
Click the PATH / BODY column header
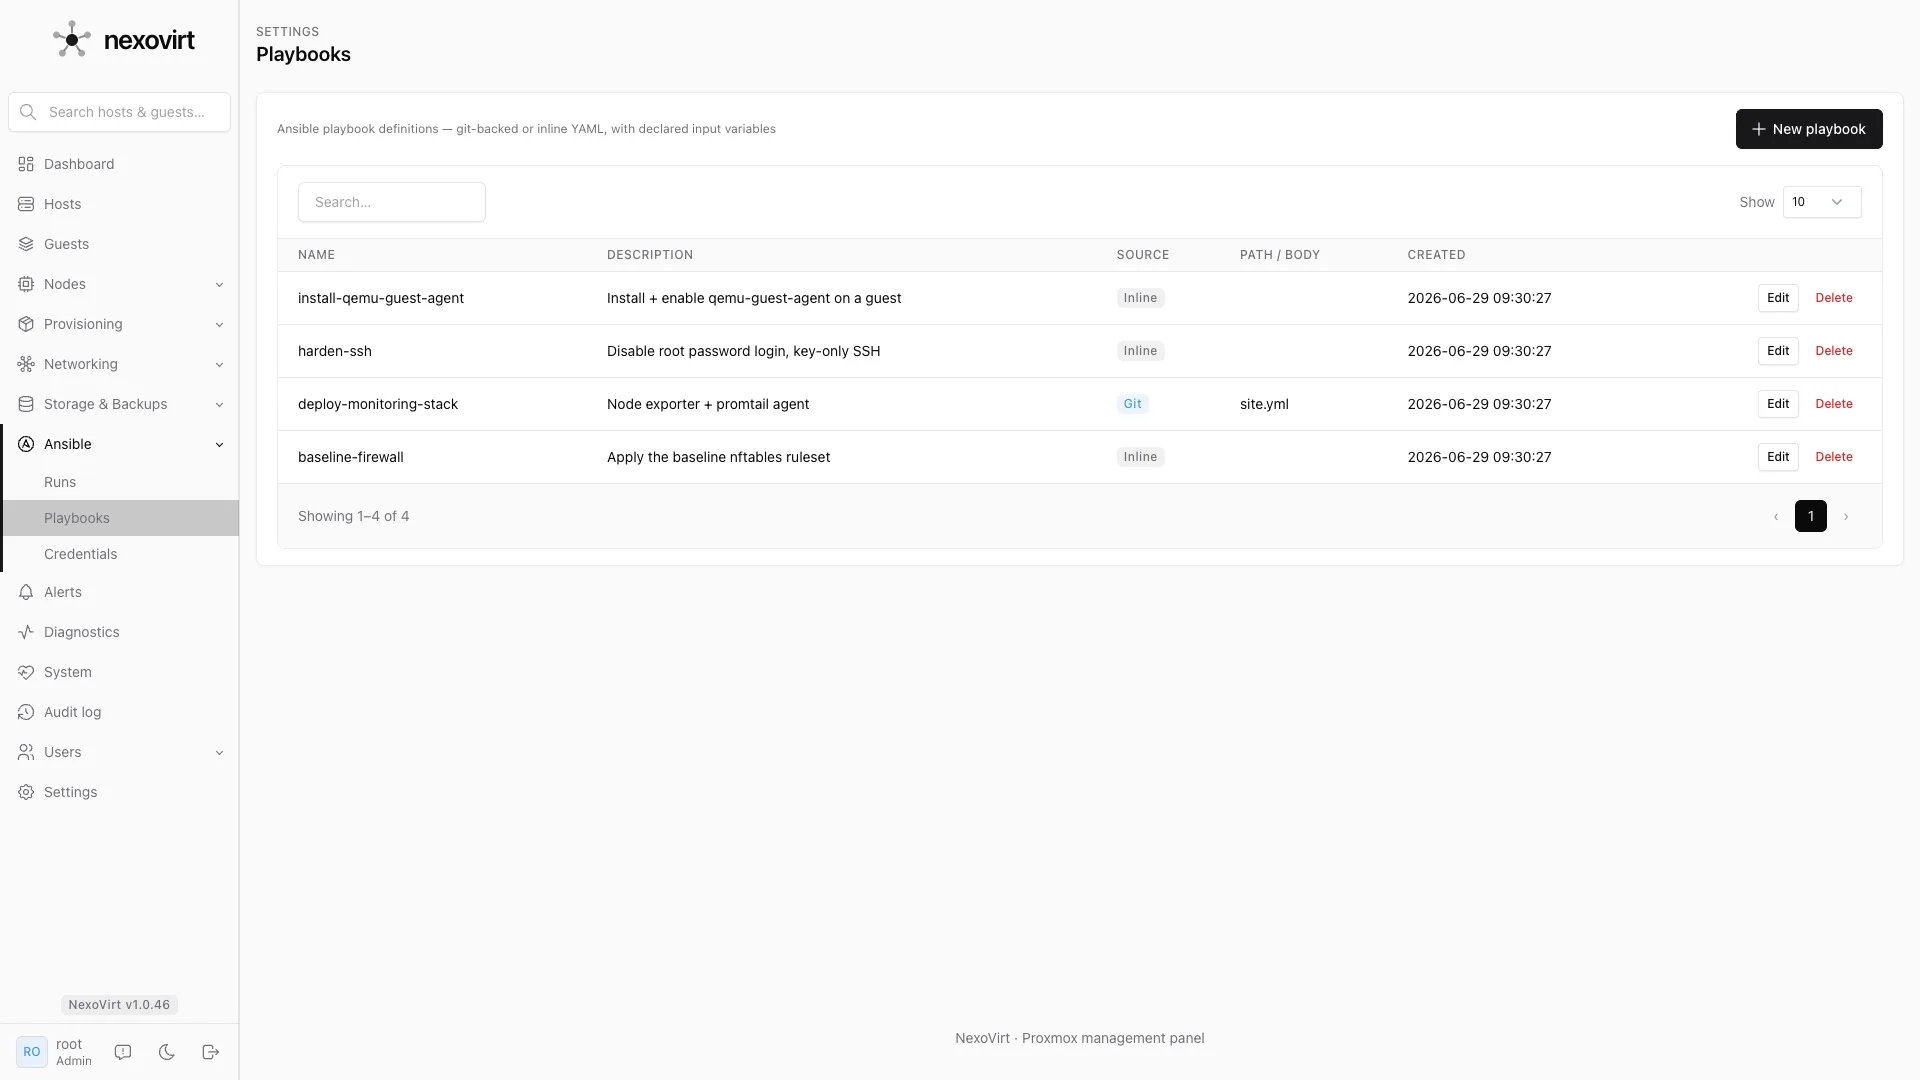point(1280,255)
